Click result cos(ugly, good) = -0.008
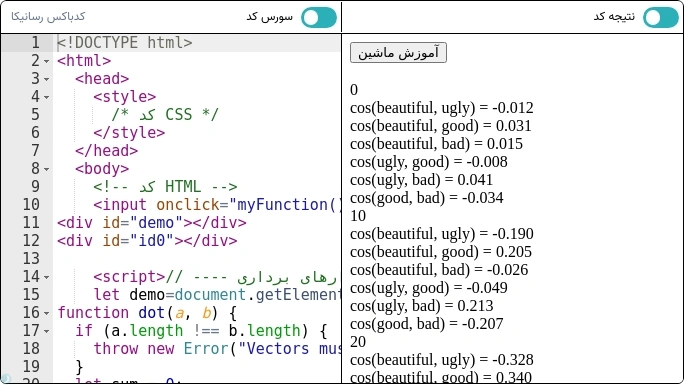Screen dimensions: 684x385 [429, 162]
